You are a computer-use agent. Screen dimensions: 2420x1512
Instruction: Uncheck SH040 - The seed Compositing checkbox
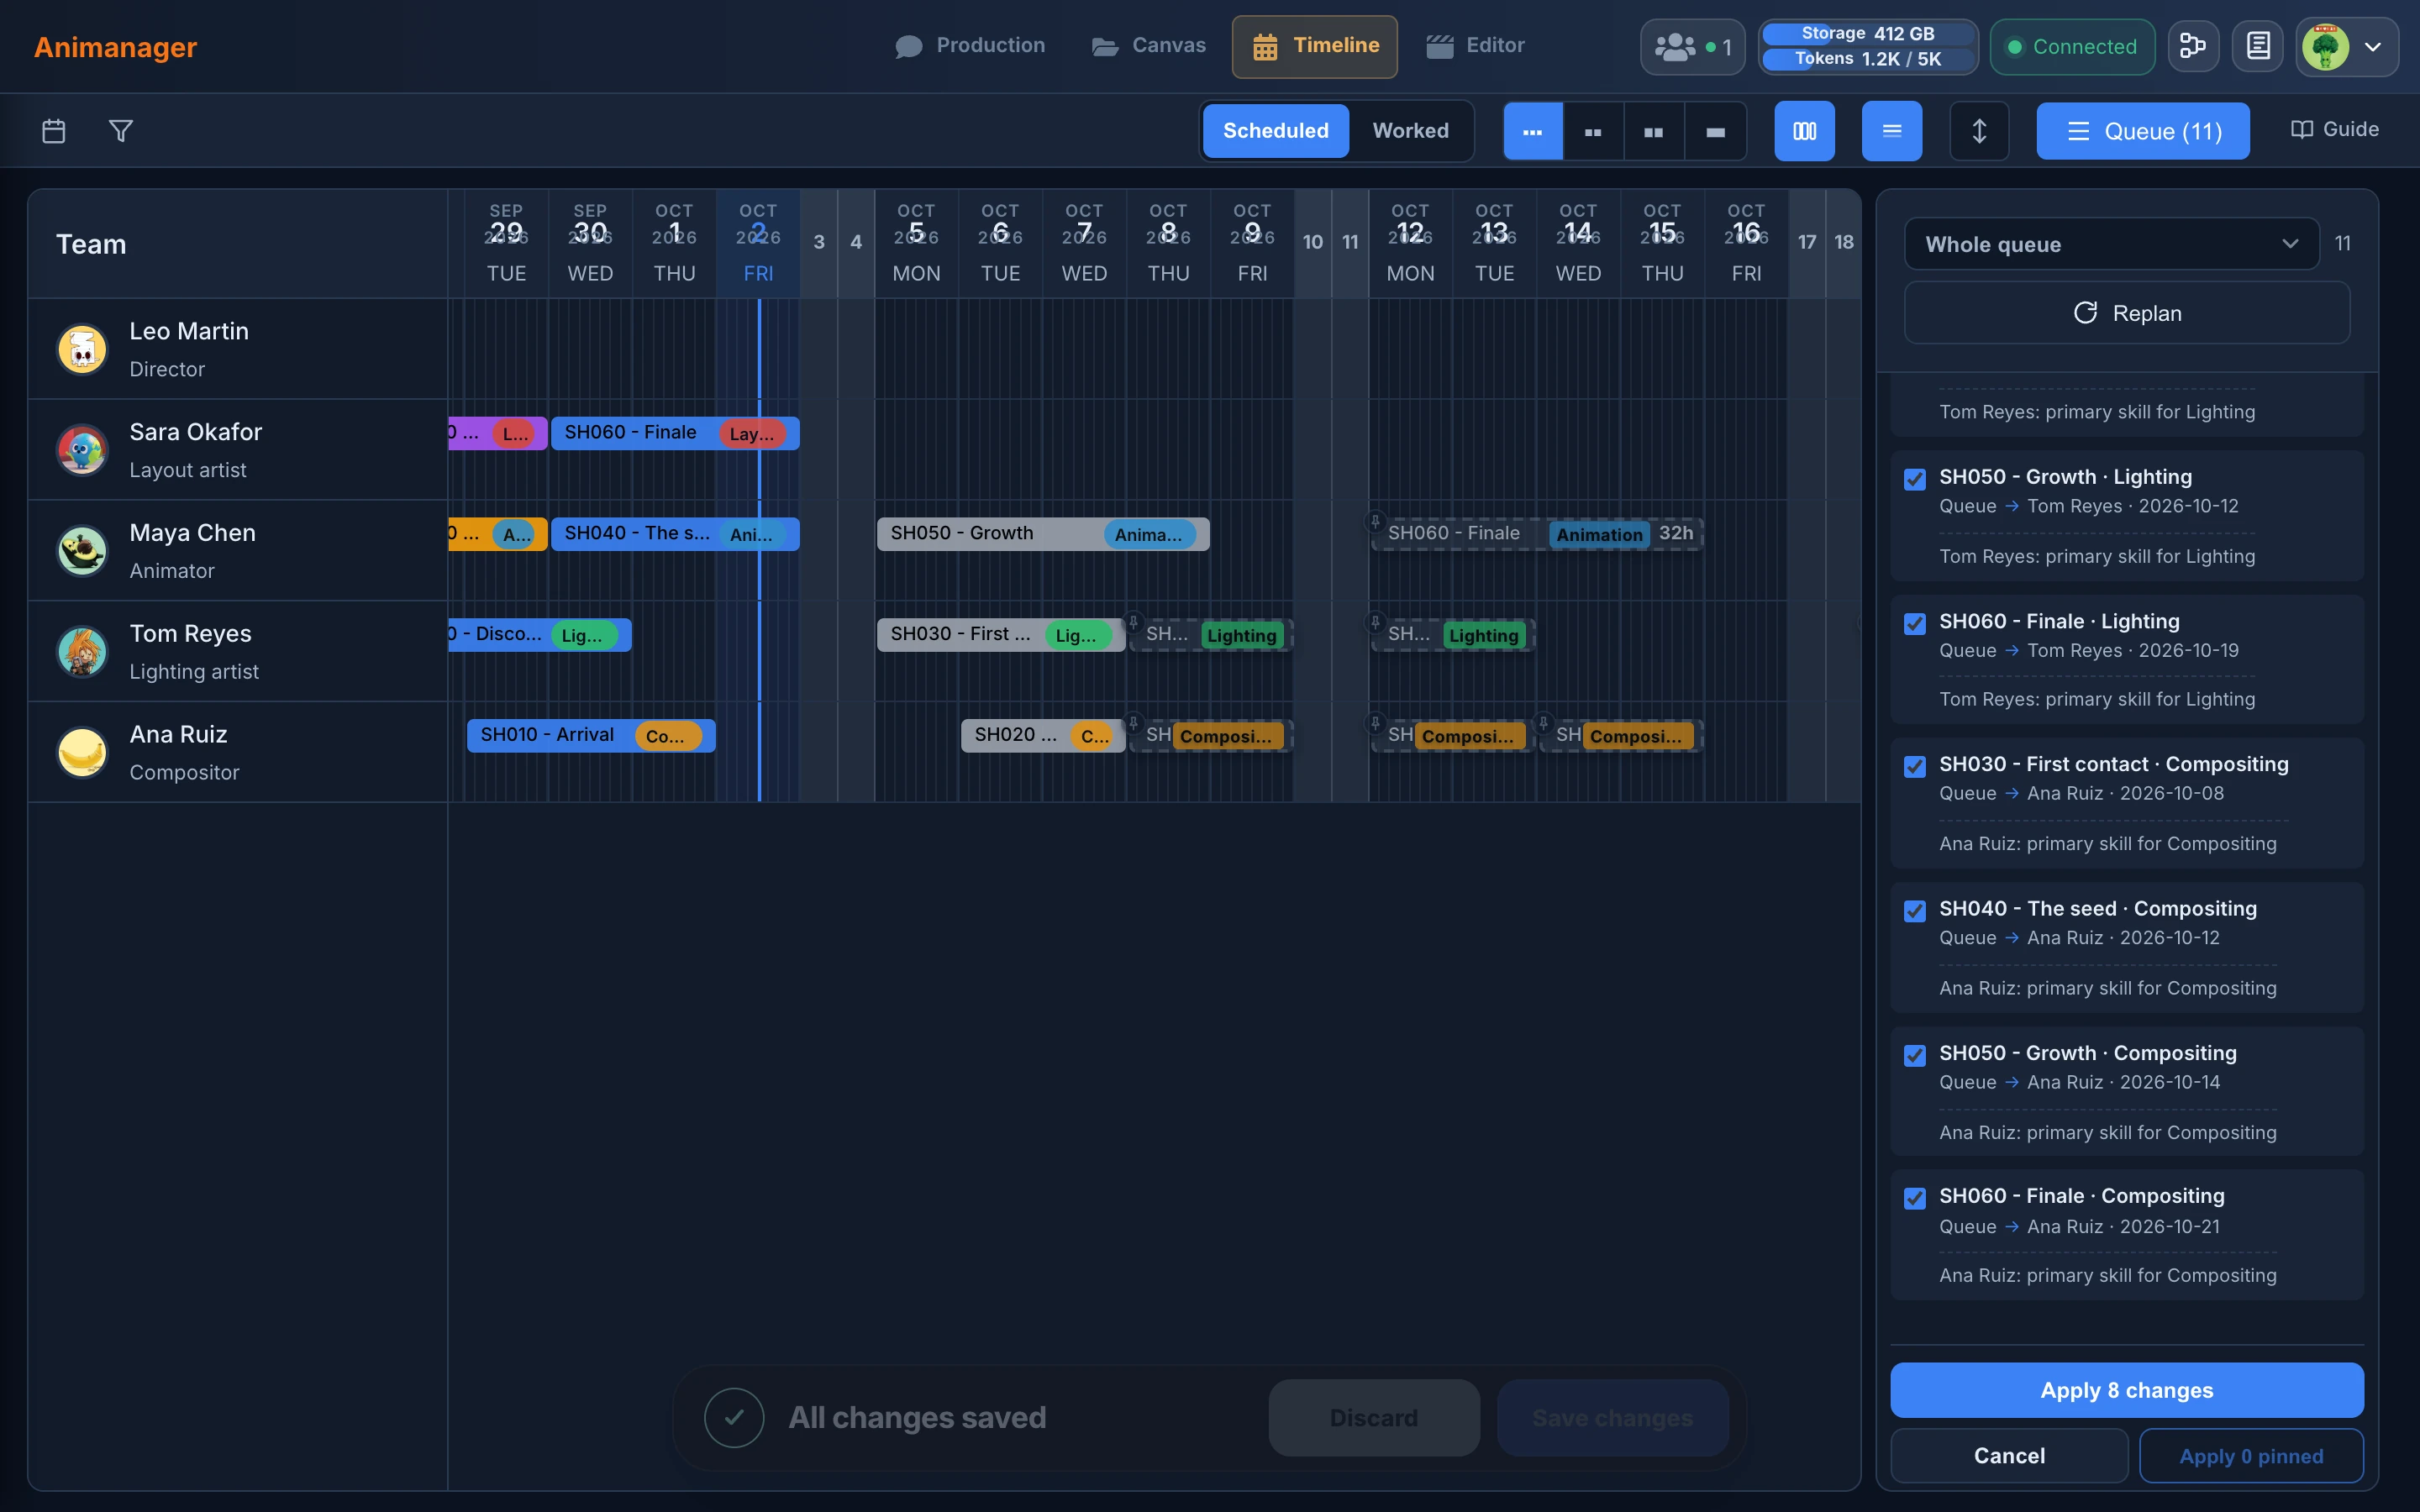click(x=1914, y=911)
